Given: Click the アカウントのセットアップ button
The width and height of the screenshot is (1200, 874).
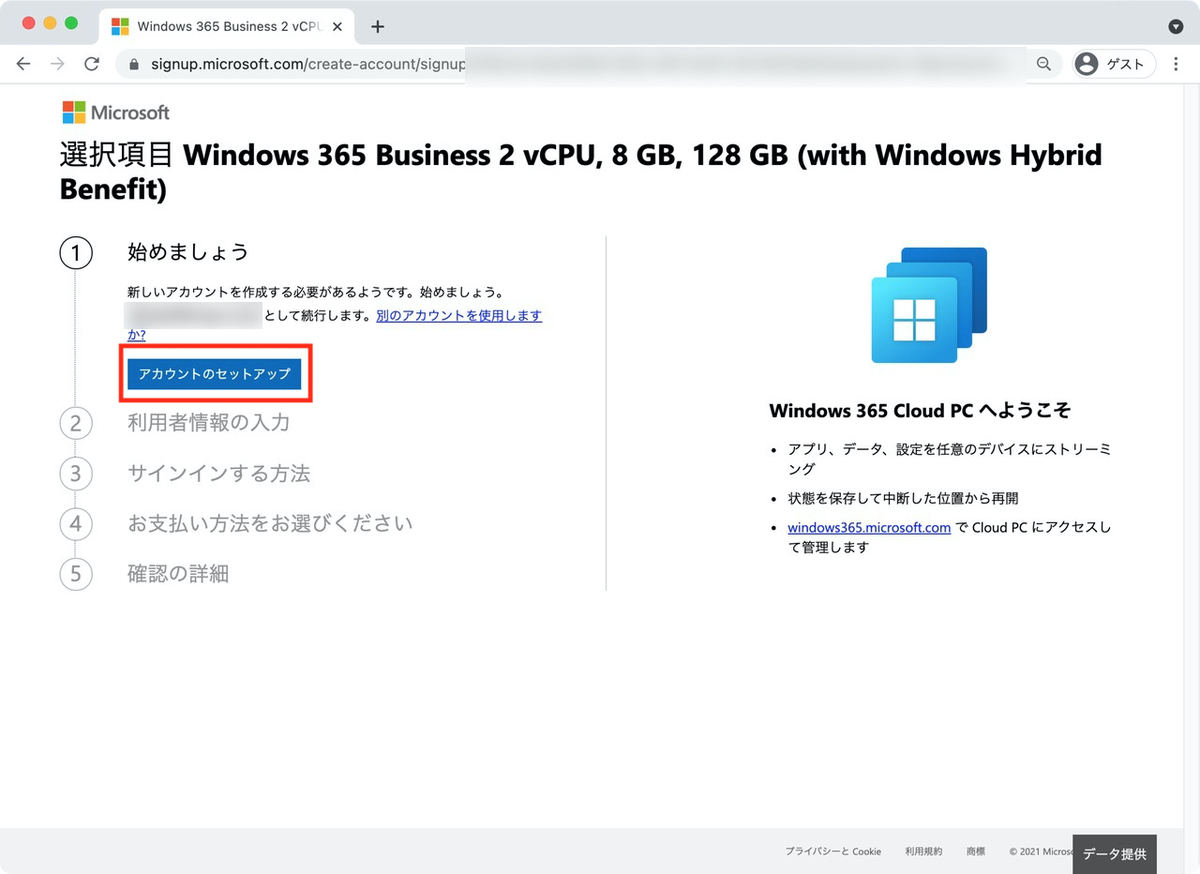Looking at the screenshot, I should pyautogui.click(x=214, y=373).
